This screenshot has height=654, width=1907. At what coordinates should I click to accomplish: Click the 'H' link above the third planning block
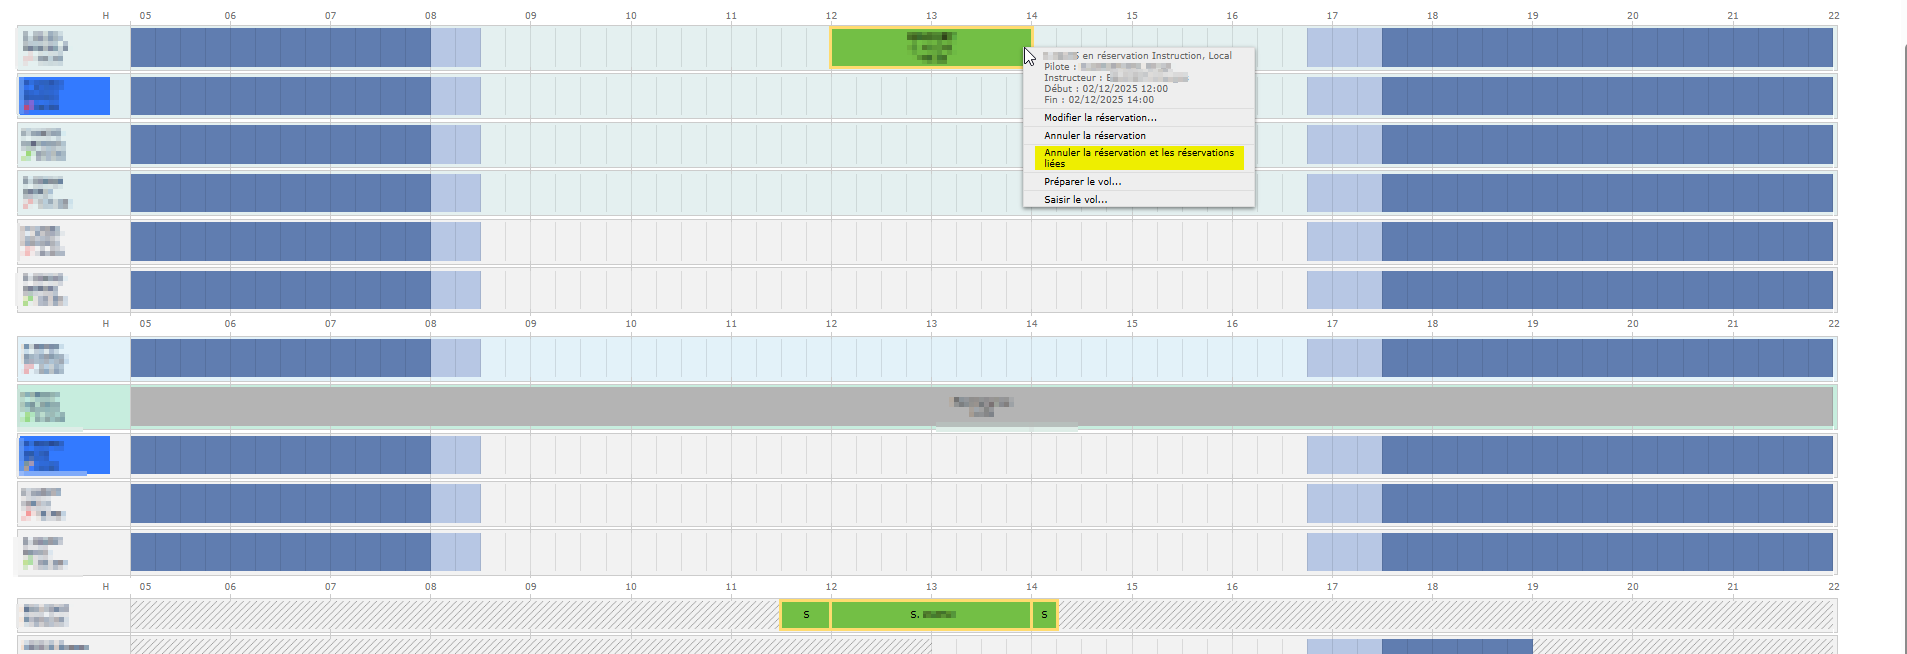(x=106, y=587)
